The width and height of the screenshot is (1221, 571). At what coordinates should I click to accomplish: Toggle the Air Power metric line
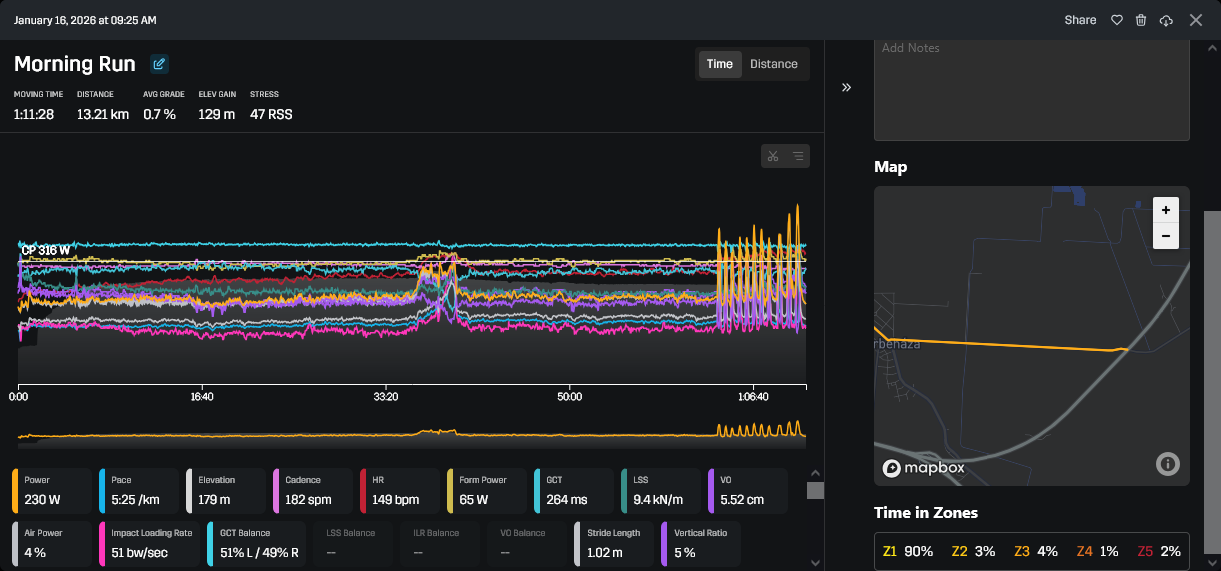[x=51, y=544]
